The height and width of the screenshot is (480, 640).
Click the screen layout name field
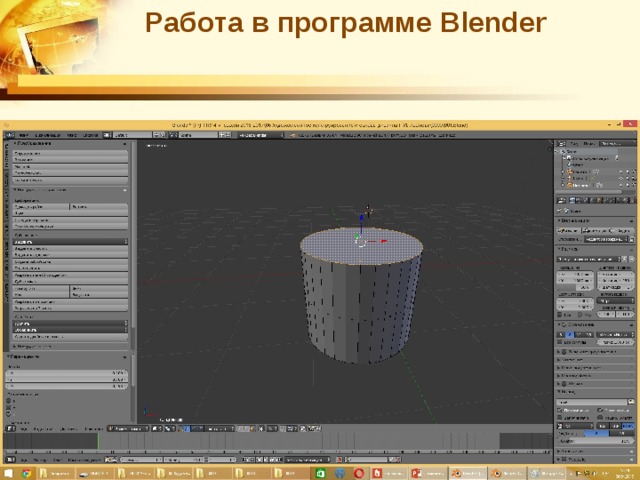(132, 135)
